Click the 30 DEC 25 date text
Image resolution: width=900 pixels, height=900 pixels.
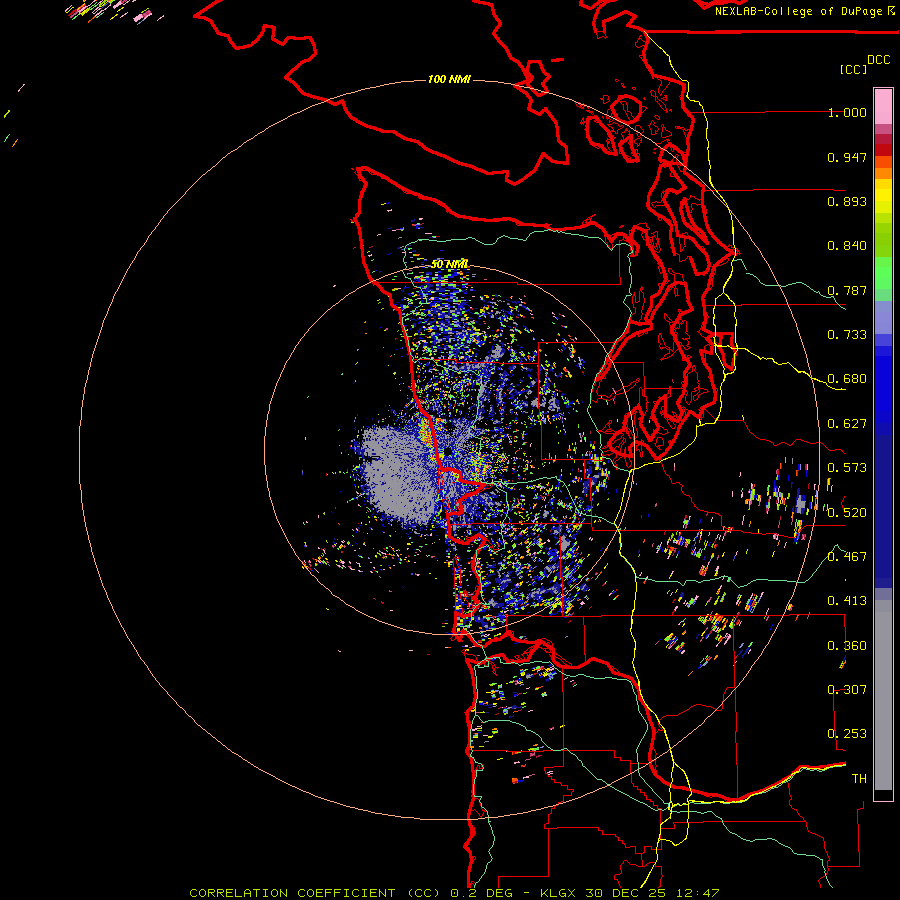626,893
